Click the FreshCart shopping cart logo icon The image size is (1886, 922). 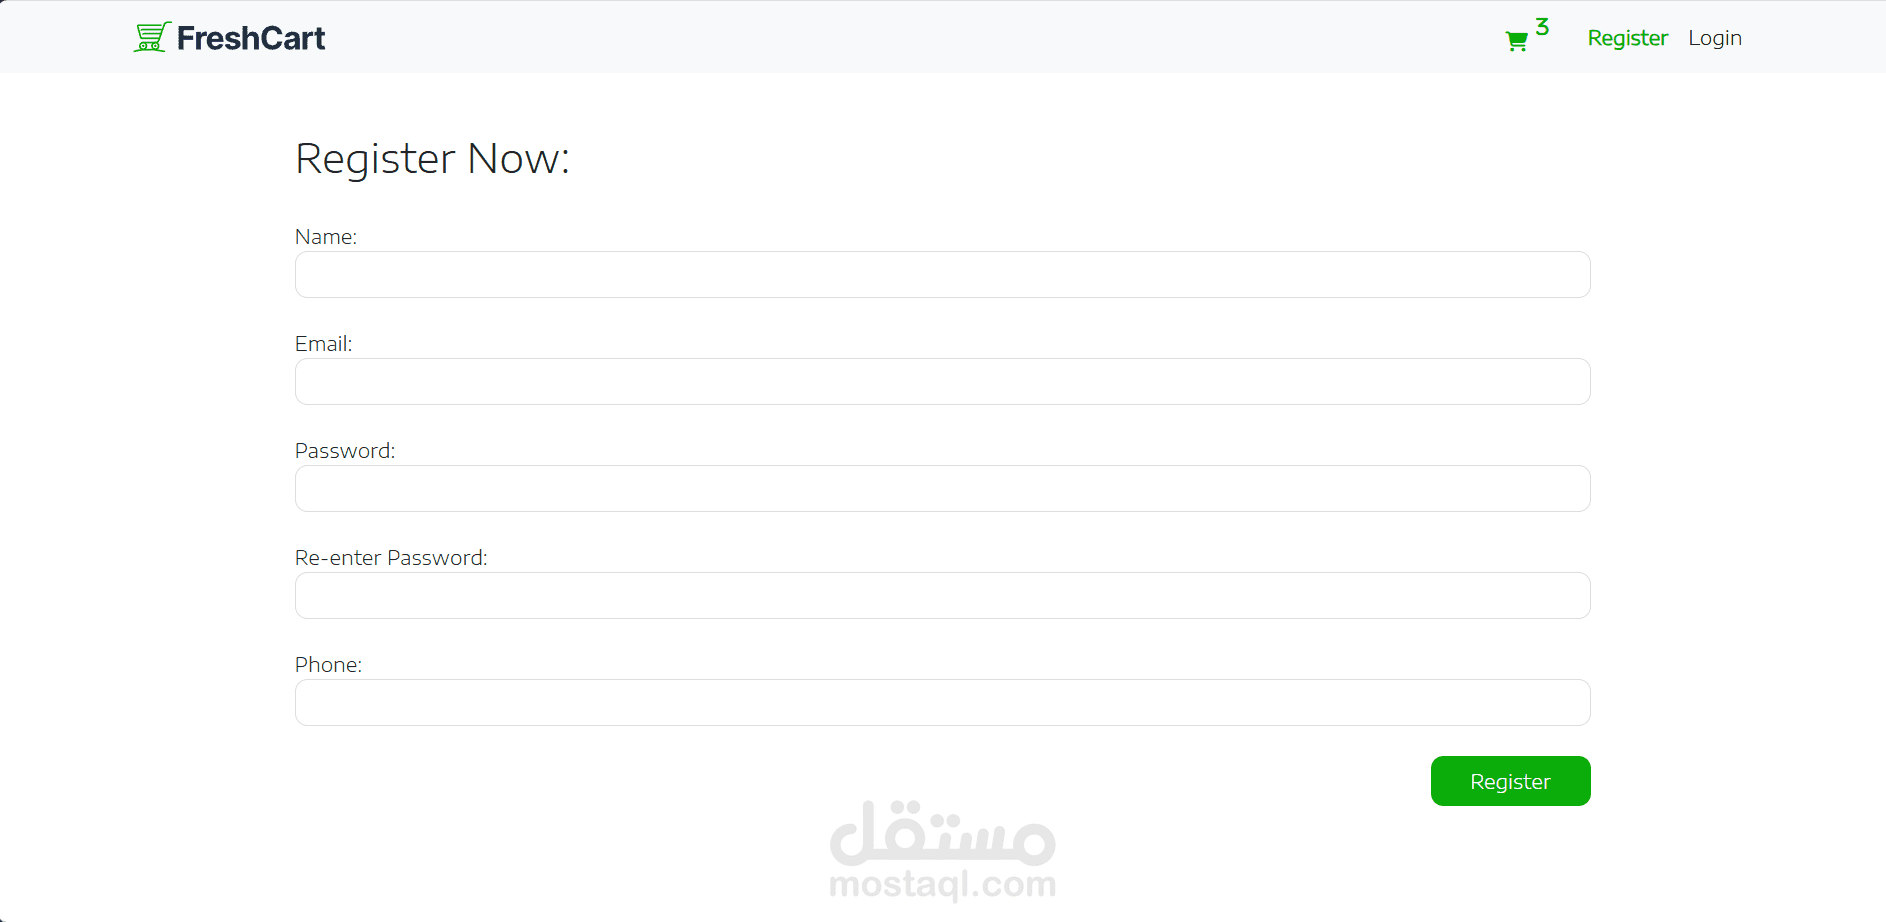point(151,37)
